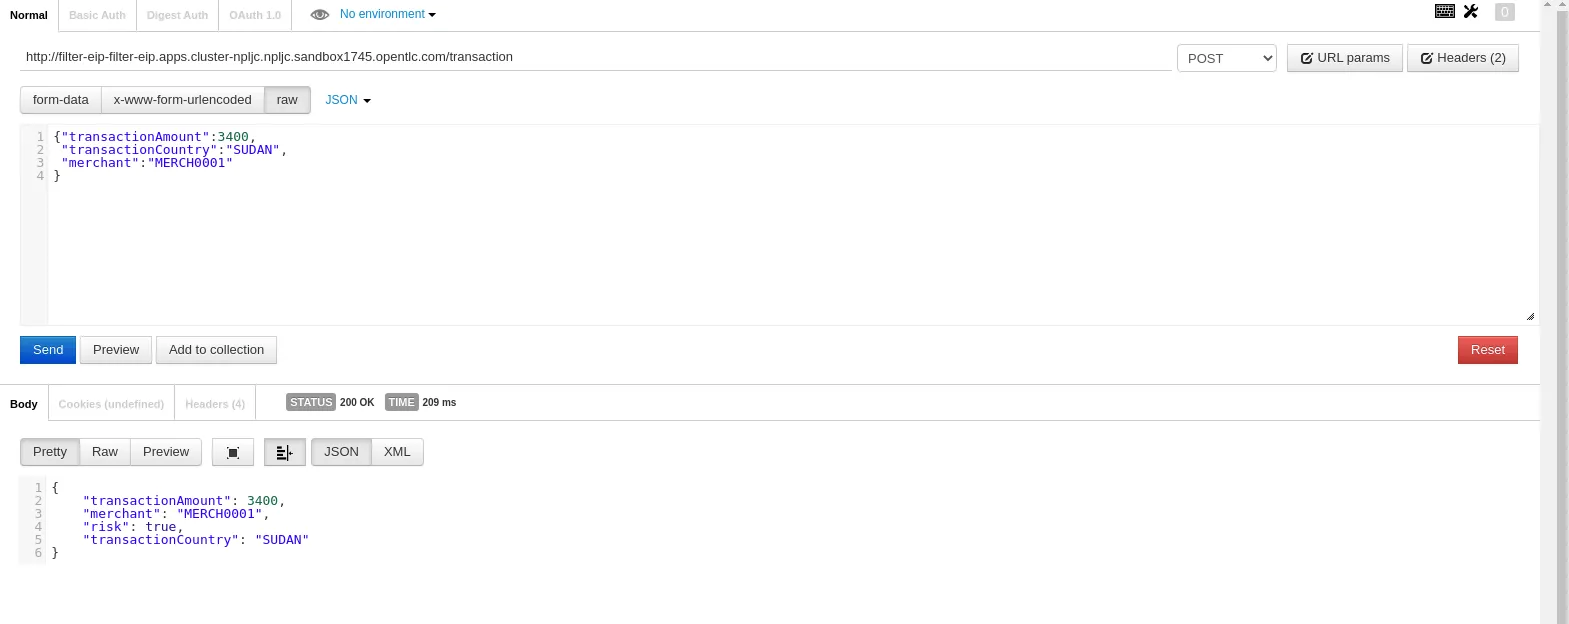Open settings wrench icon
Image resolution: width=1569 pixels, height=624 pixels.
1471,12
